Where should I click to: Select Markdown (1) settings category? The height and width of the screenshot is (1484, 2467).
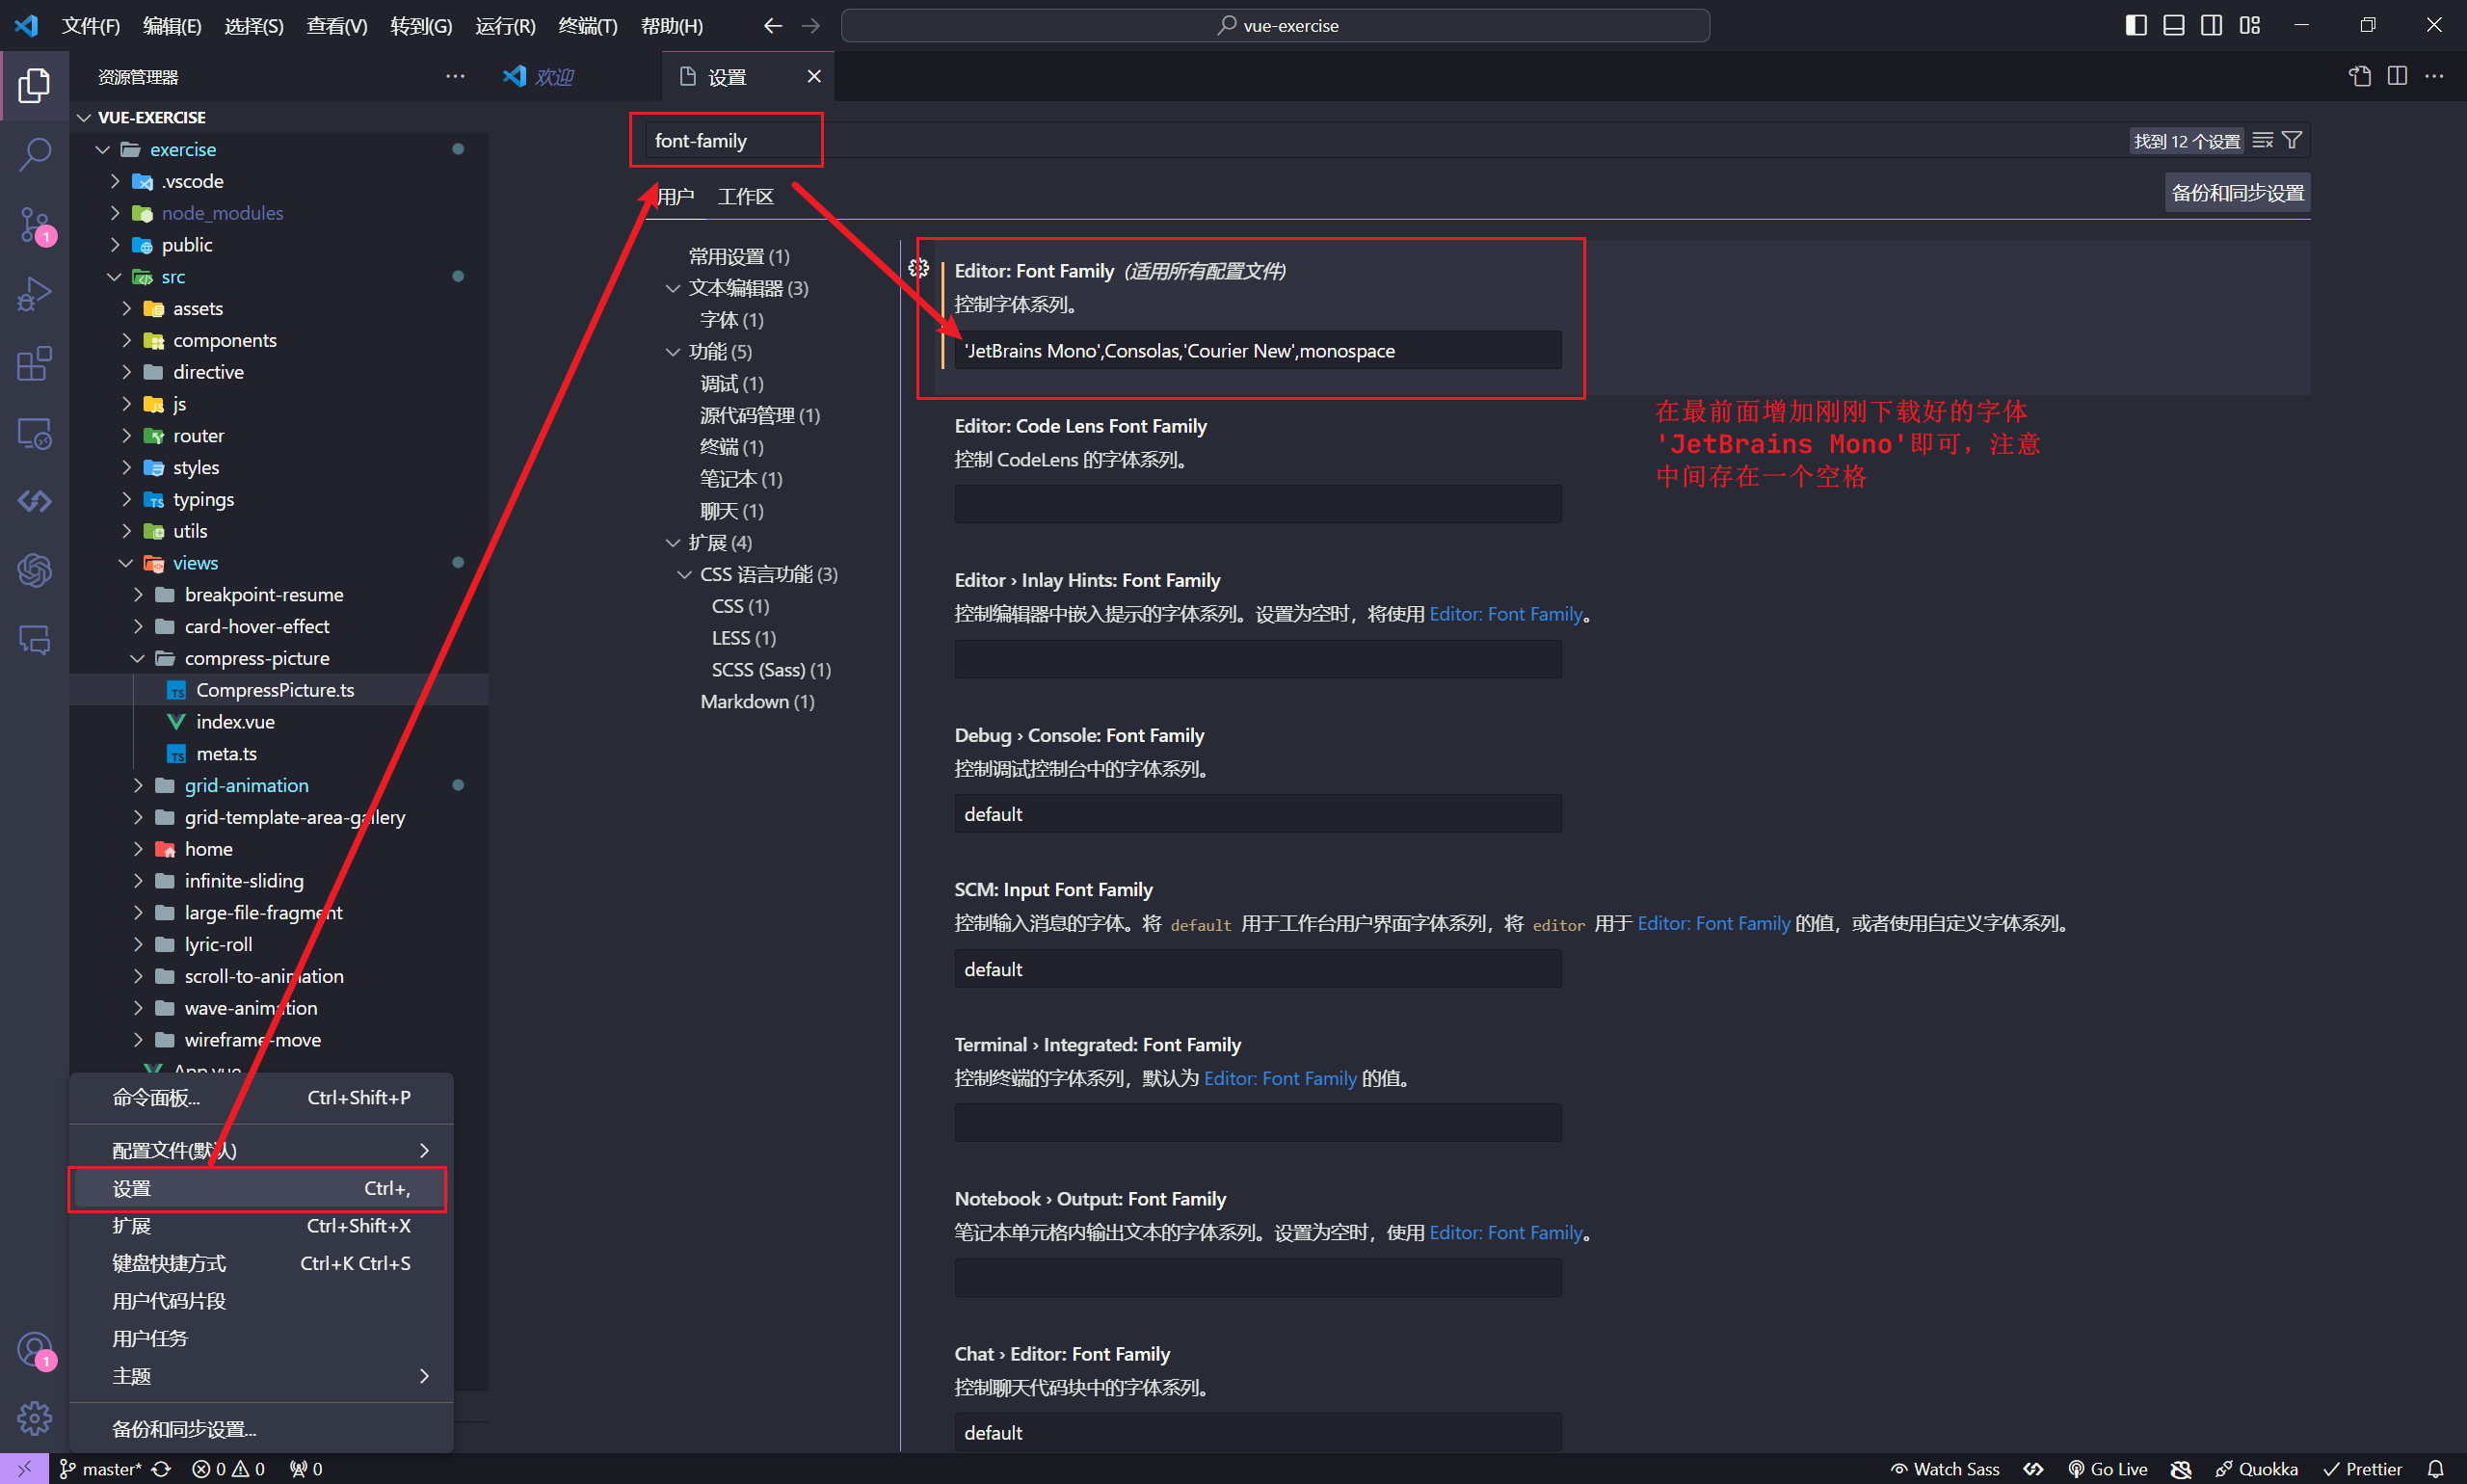(757, 702)
